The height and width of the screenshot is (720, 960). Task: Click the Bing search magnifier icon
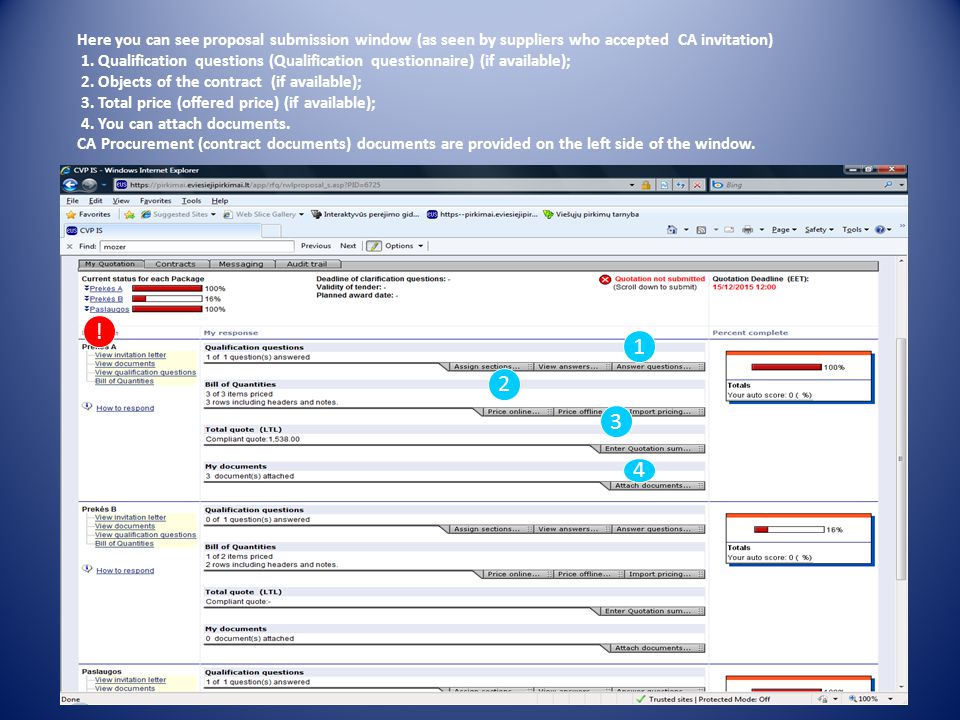coord(888,184)
